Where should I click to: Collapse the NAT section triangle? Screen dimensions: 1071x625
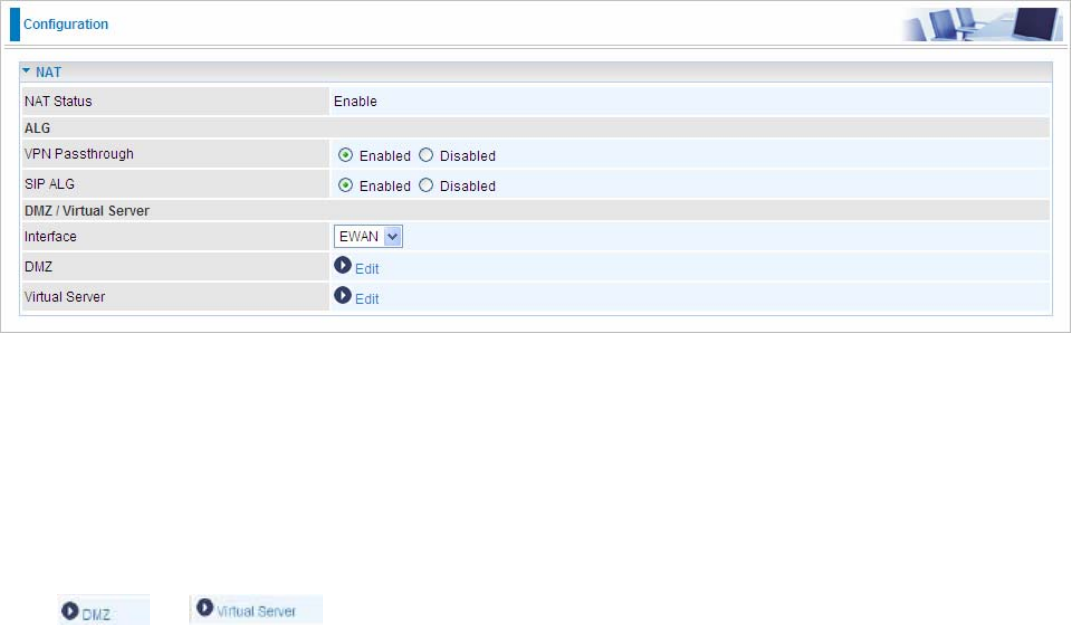(x=26, y=70)
